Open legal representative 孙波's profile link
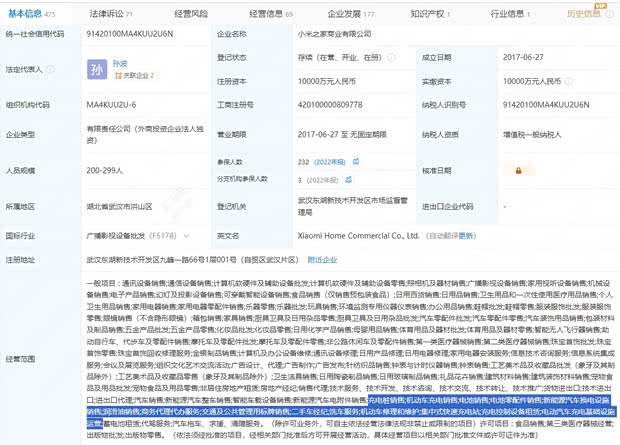This screenshot has width=620, height=445. (122, 63)
